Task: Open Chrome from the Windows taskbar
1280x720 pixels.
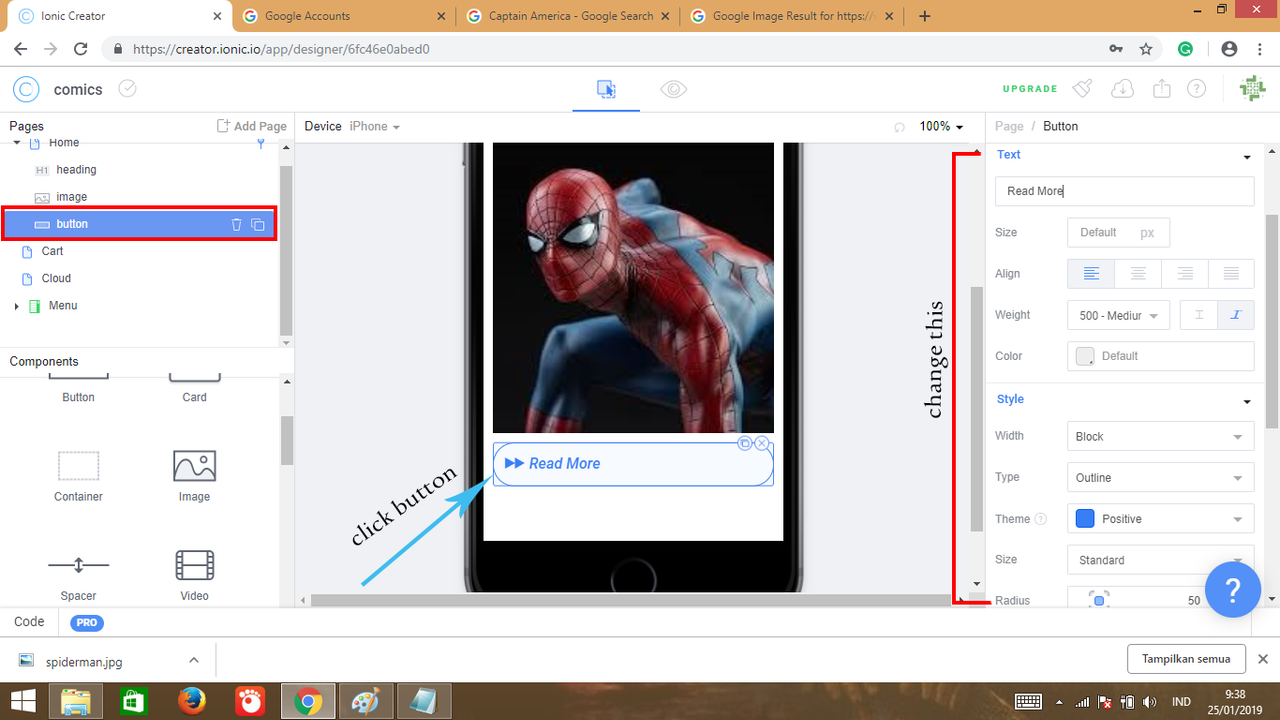Action: 308,702
